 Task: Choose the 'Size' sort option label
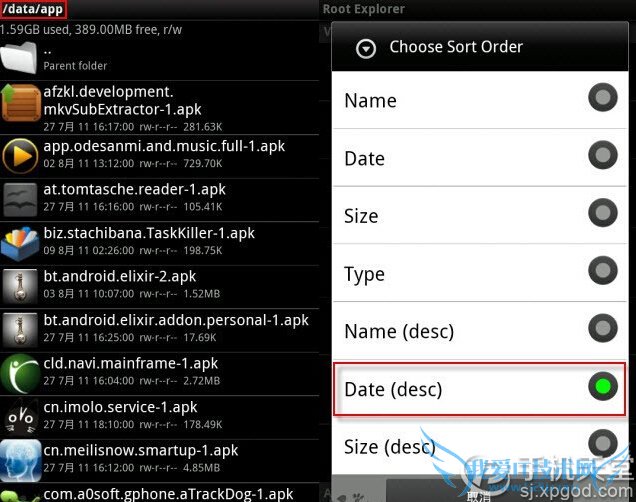pyautogui.click(x=361, y=216)
